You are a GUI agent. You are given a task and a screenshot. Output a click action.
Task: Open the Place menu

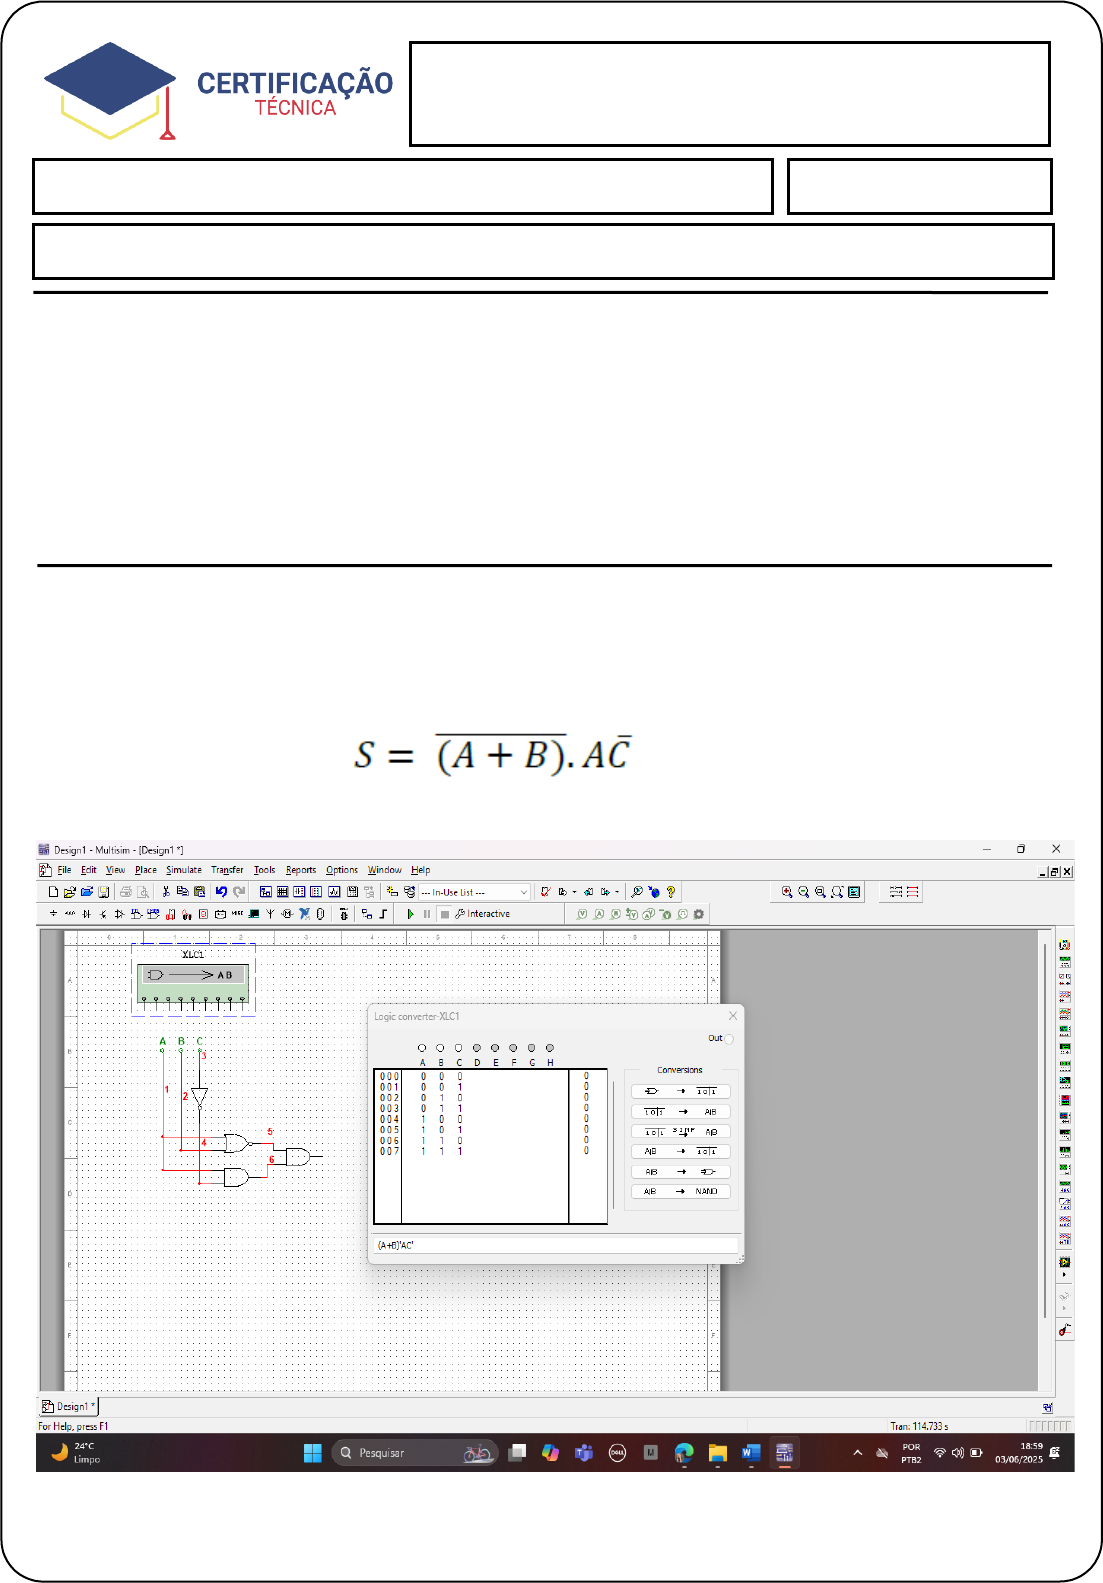pyautogui.click(x=146, y=870)
